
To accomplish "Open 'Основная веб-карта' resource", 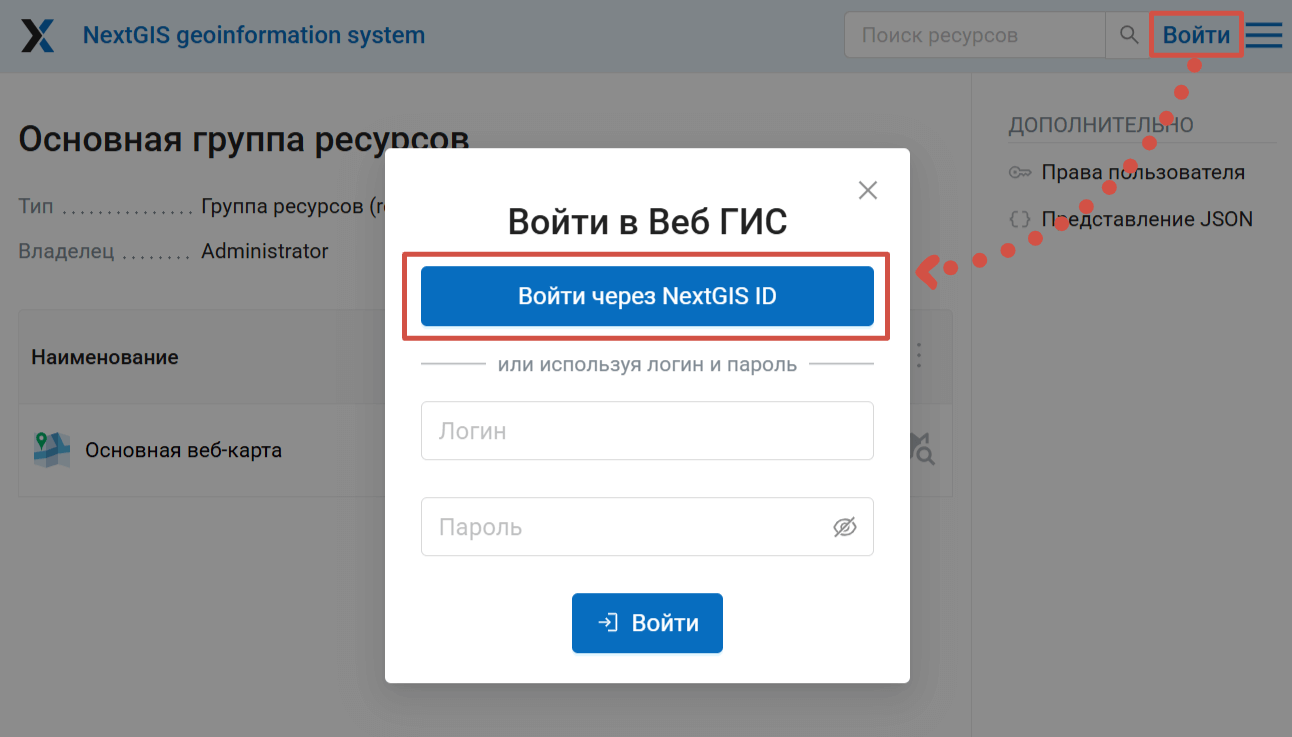I will [x=183, y=450].
